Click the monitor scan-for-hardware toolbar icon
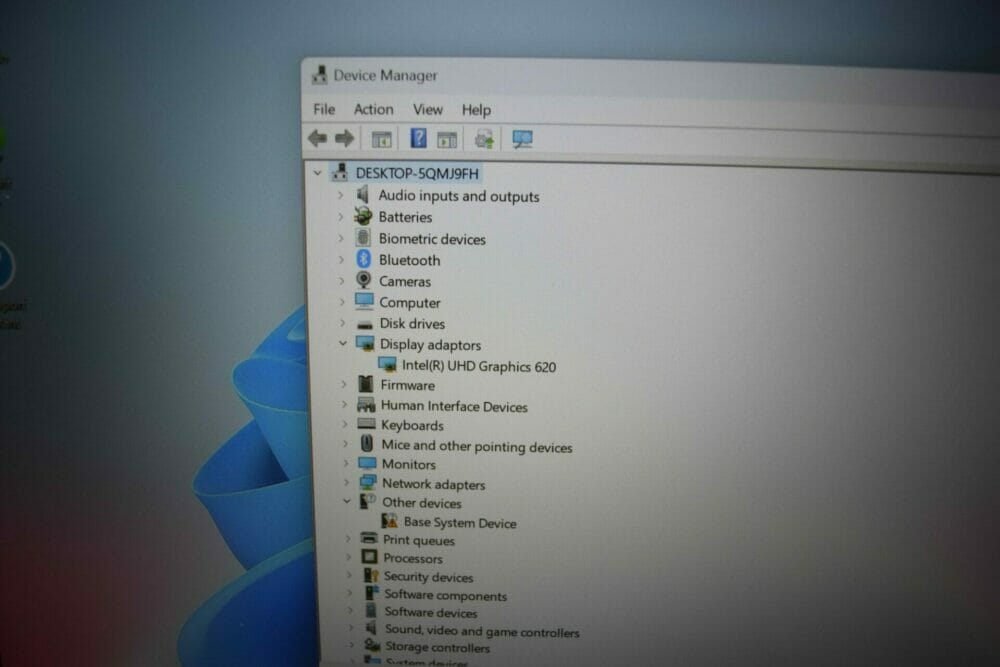1000x667 pixels. point(522,139)
